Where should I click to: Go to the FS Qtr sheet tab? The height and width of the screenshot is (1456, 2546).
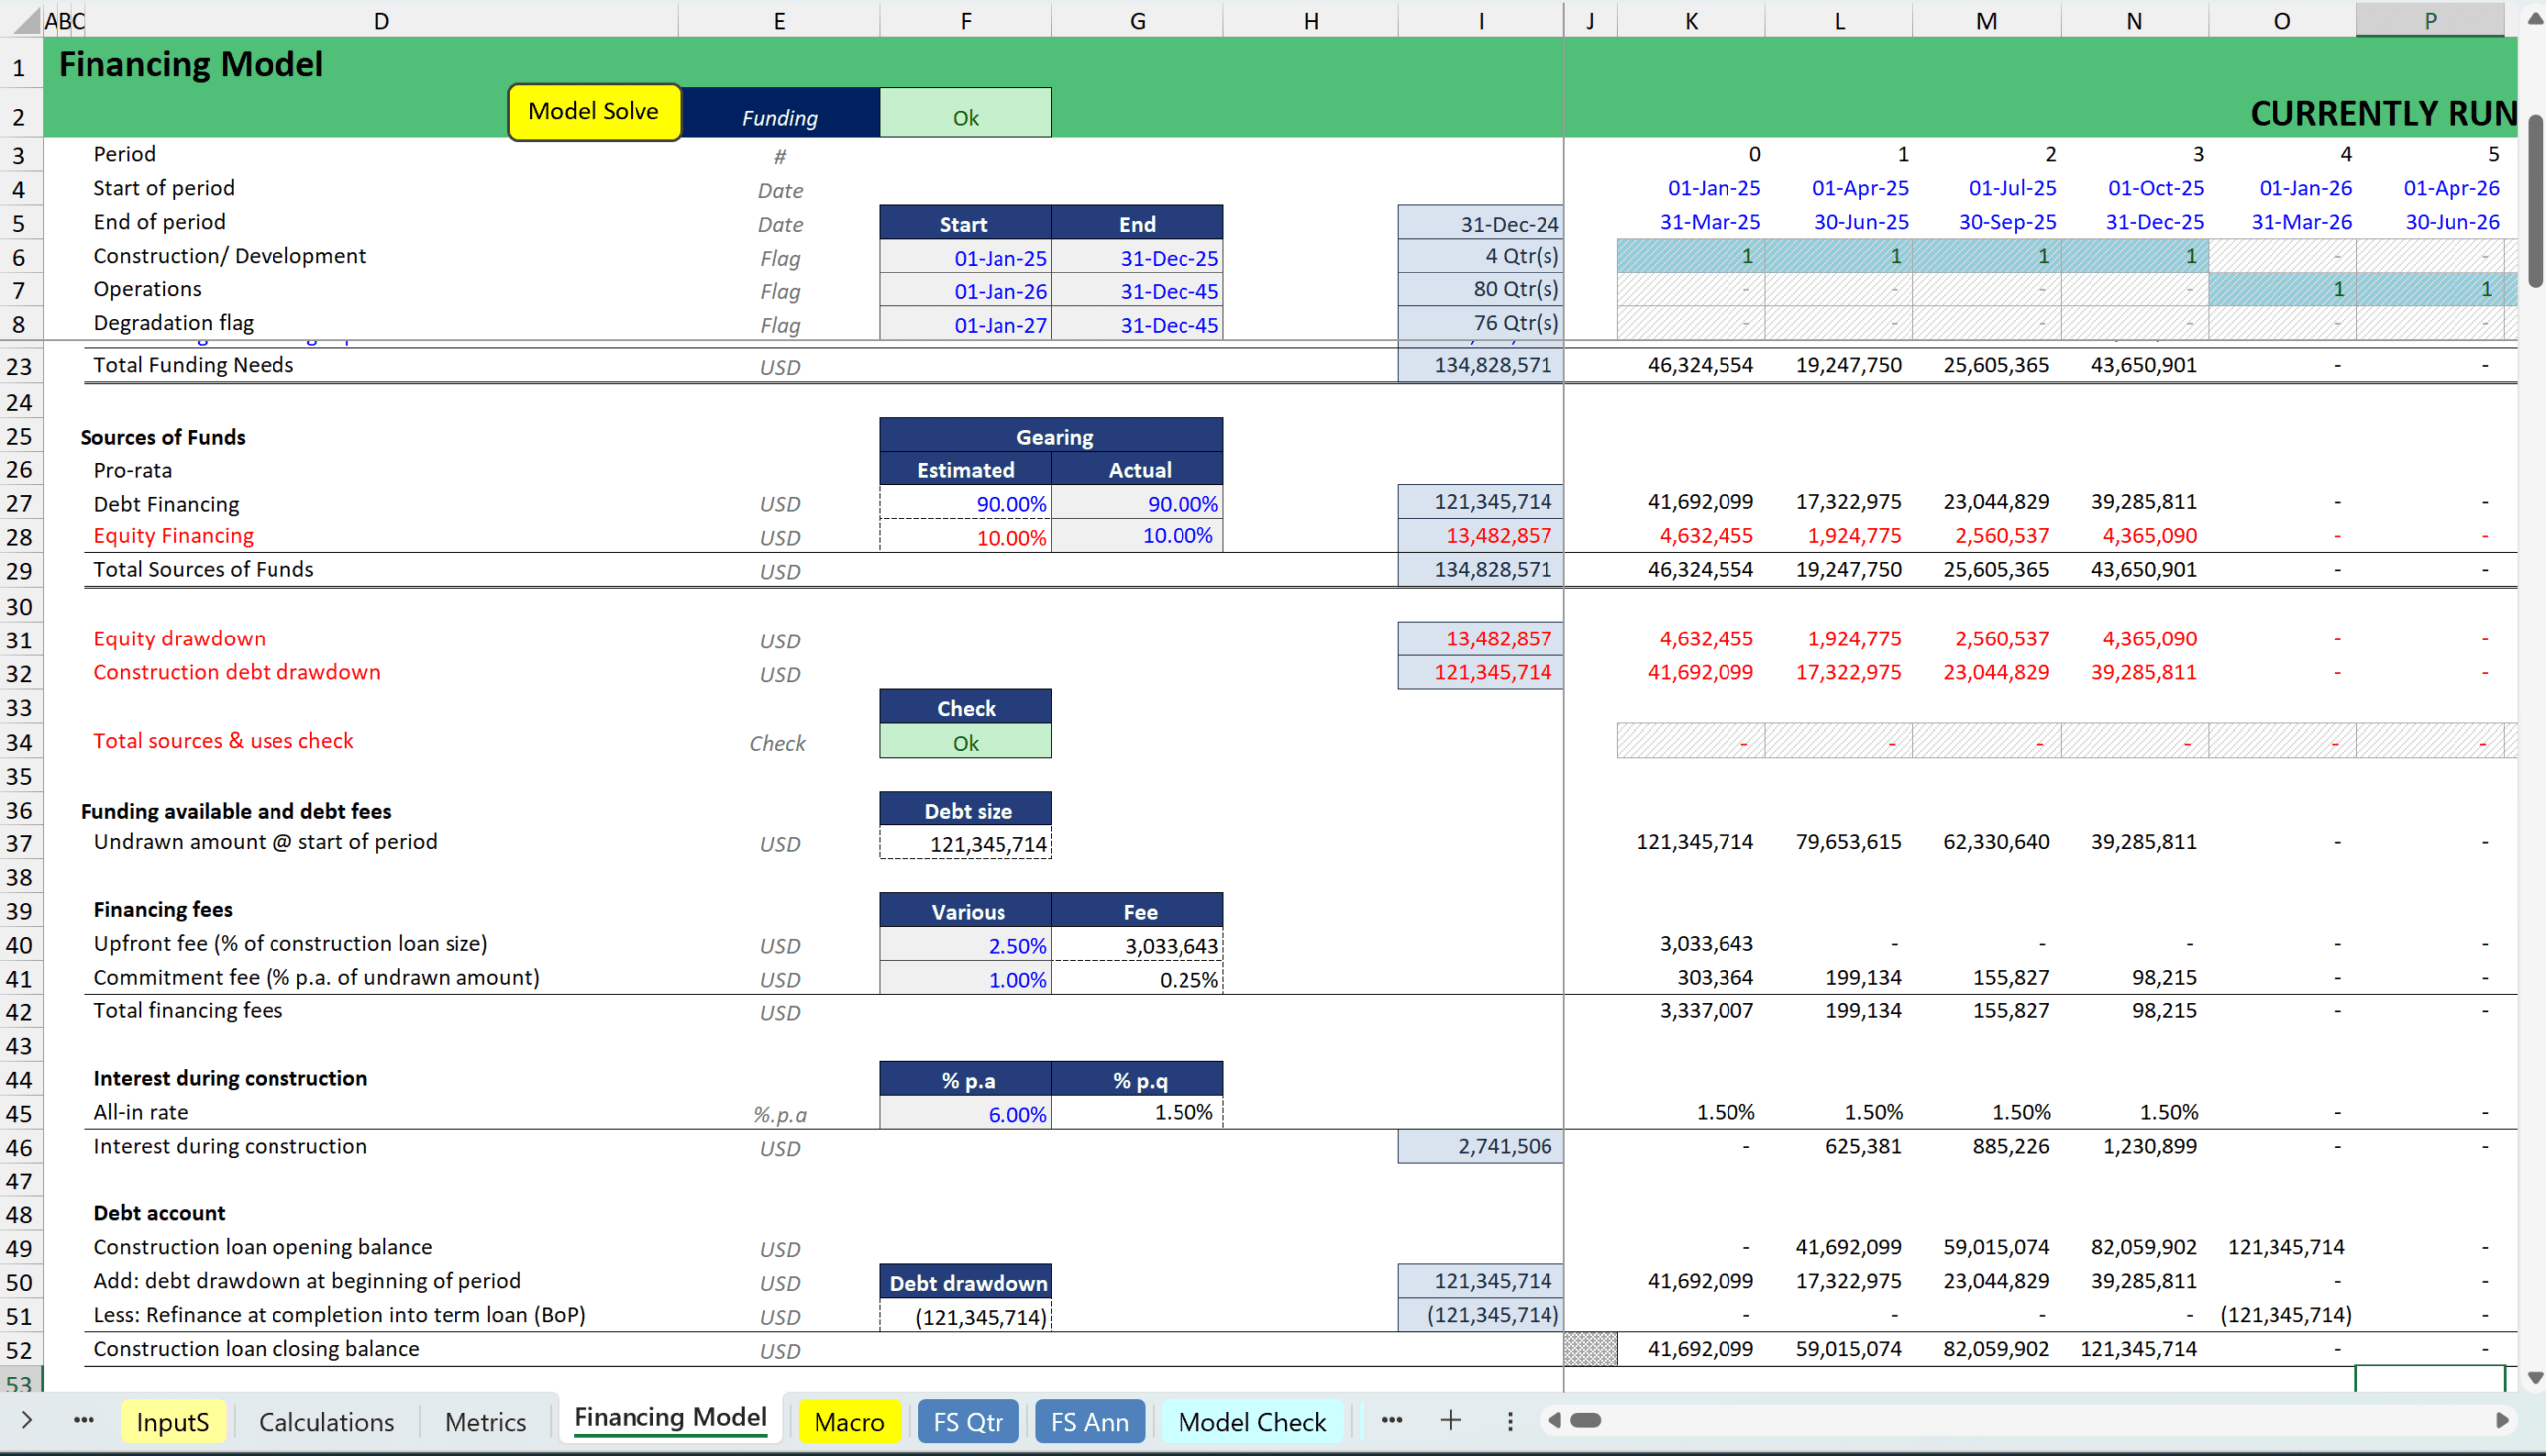(967, 1422)
